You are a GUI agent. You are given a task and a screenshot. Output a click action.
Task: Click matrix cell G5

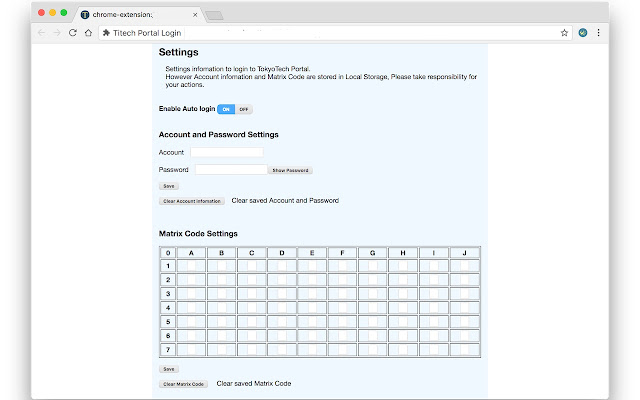tap(372, 322)
